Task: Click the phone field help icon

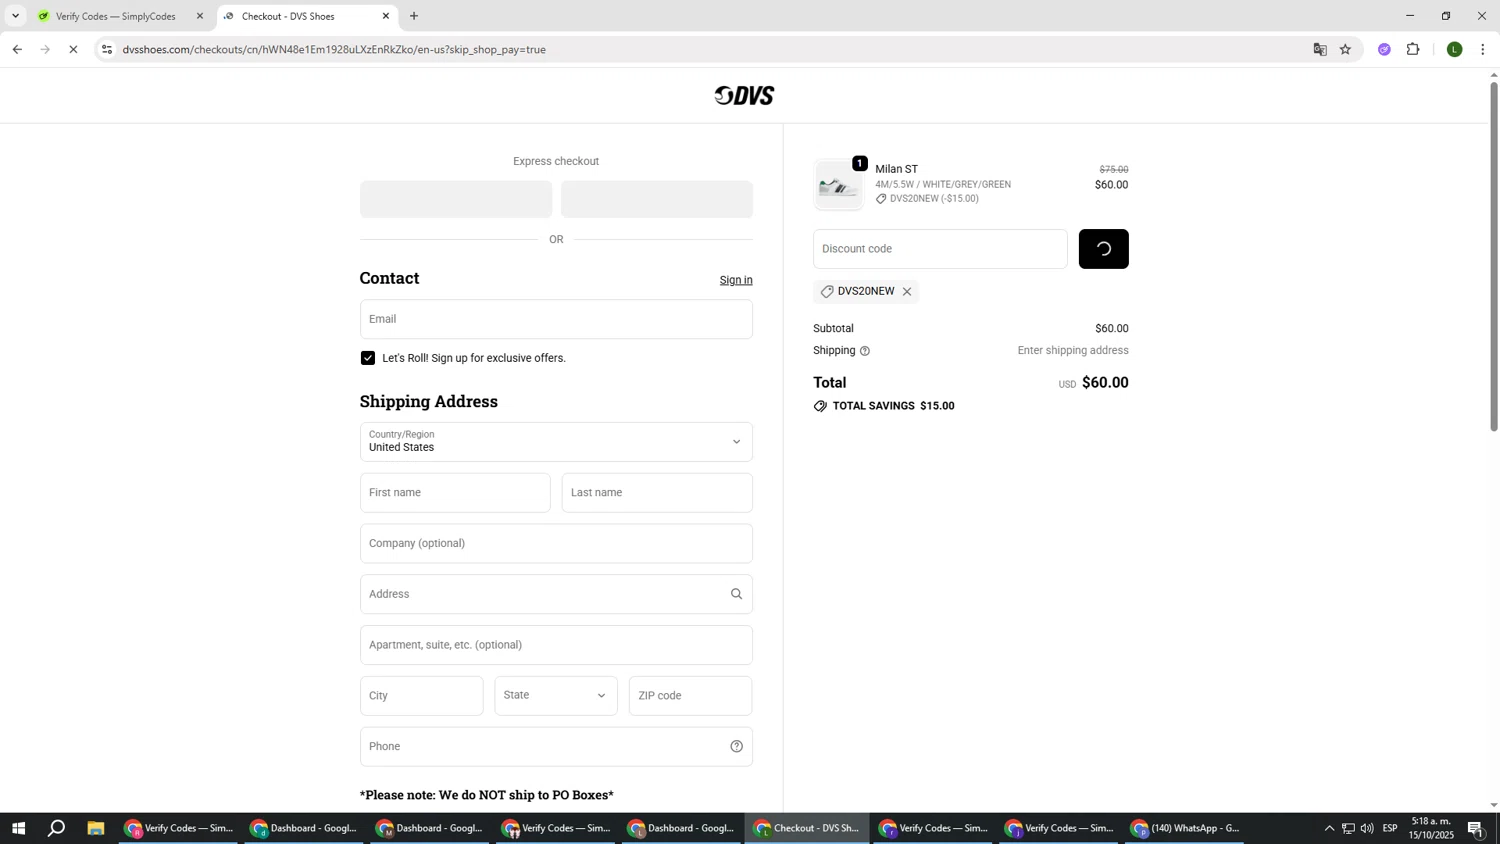Action: (x=737, y=747)
